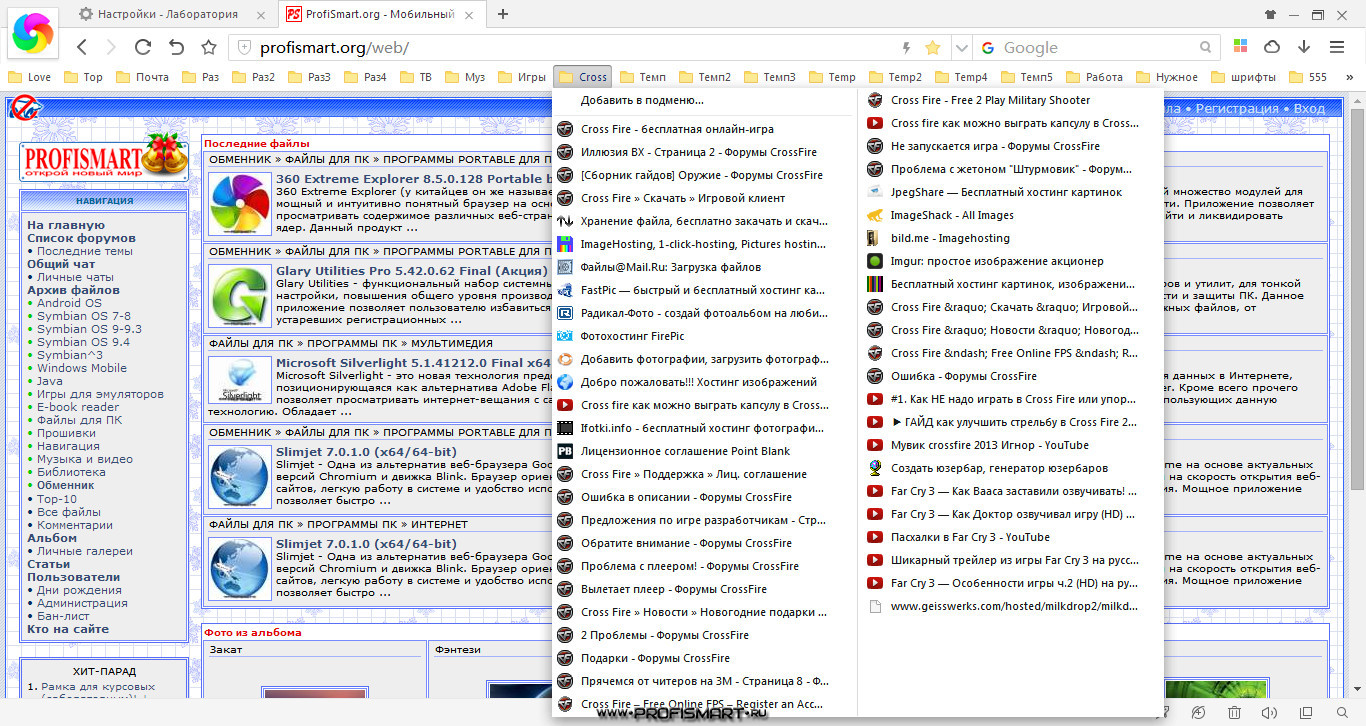Open Мувик crossfire 2013 Игнор - YouTube bookmark
Screen dimensions: 1366x726
1010,445
